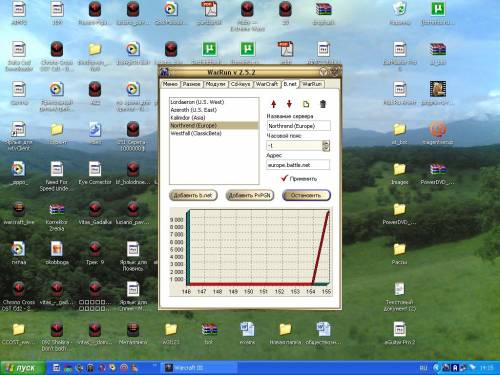Screen dimensions: 500x375
Task: Click the Добавить PvPGN button
Action: tap(250, 195)
